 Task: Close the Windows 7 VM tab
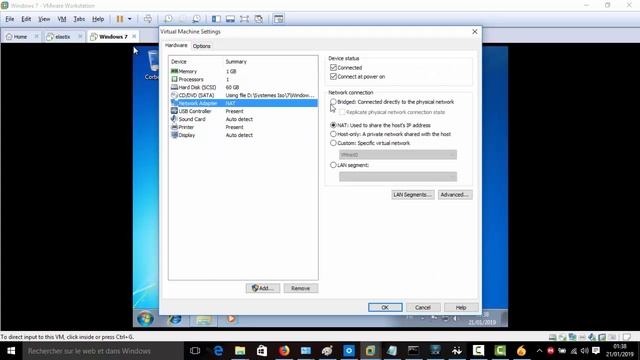134,36
